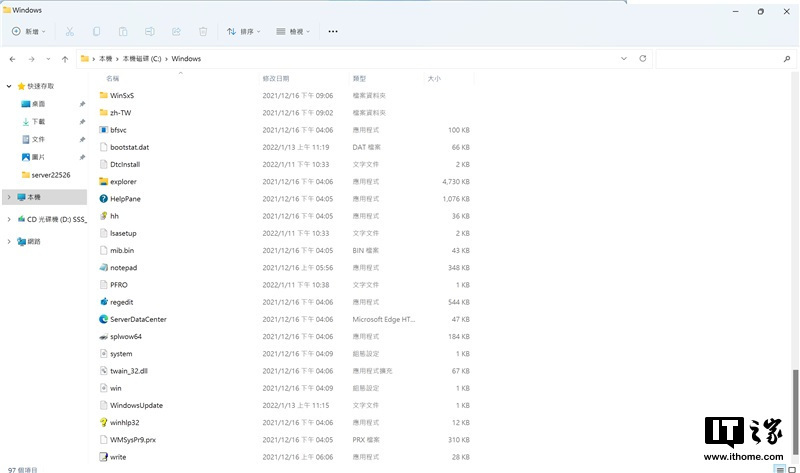Collapse the 快速存取 section
This screenshot has width=800, height=473.
[9, 86]
